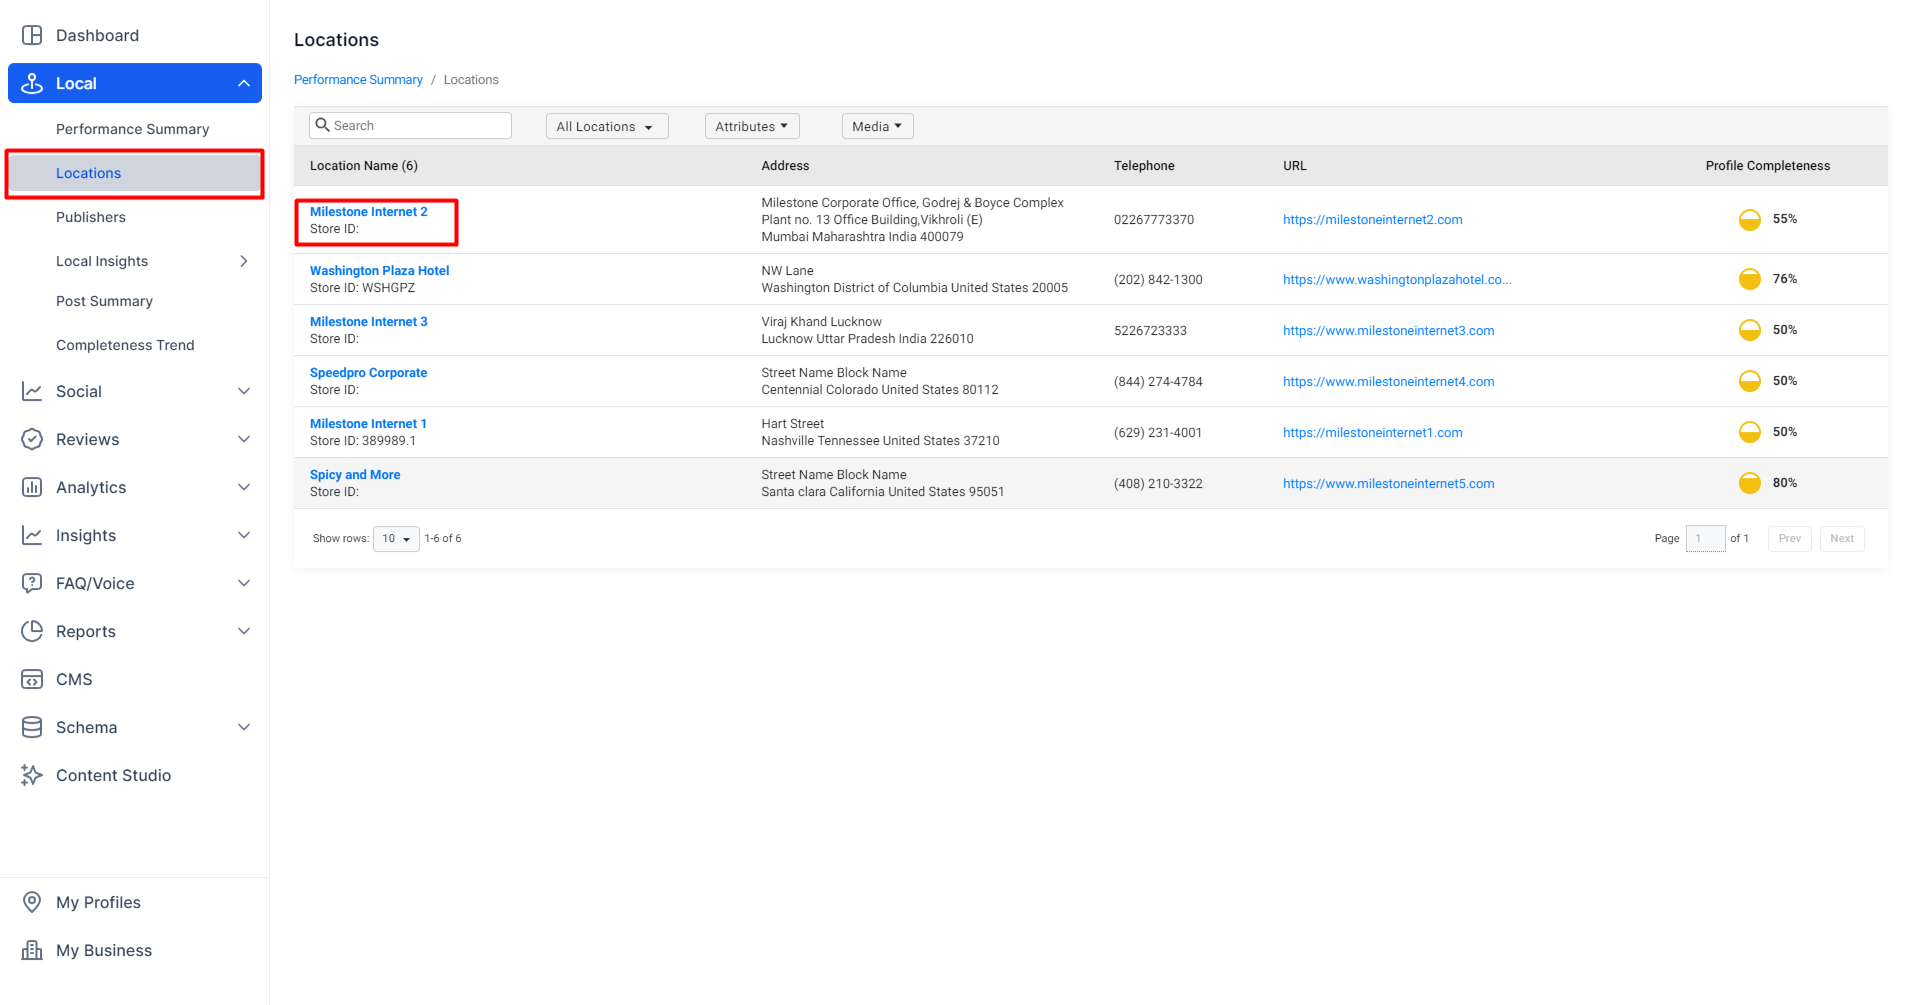Click the search magnifier icon
The image size is (1919, 1005).
click(322, 125)
